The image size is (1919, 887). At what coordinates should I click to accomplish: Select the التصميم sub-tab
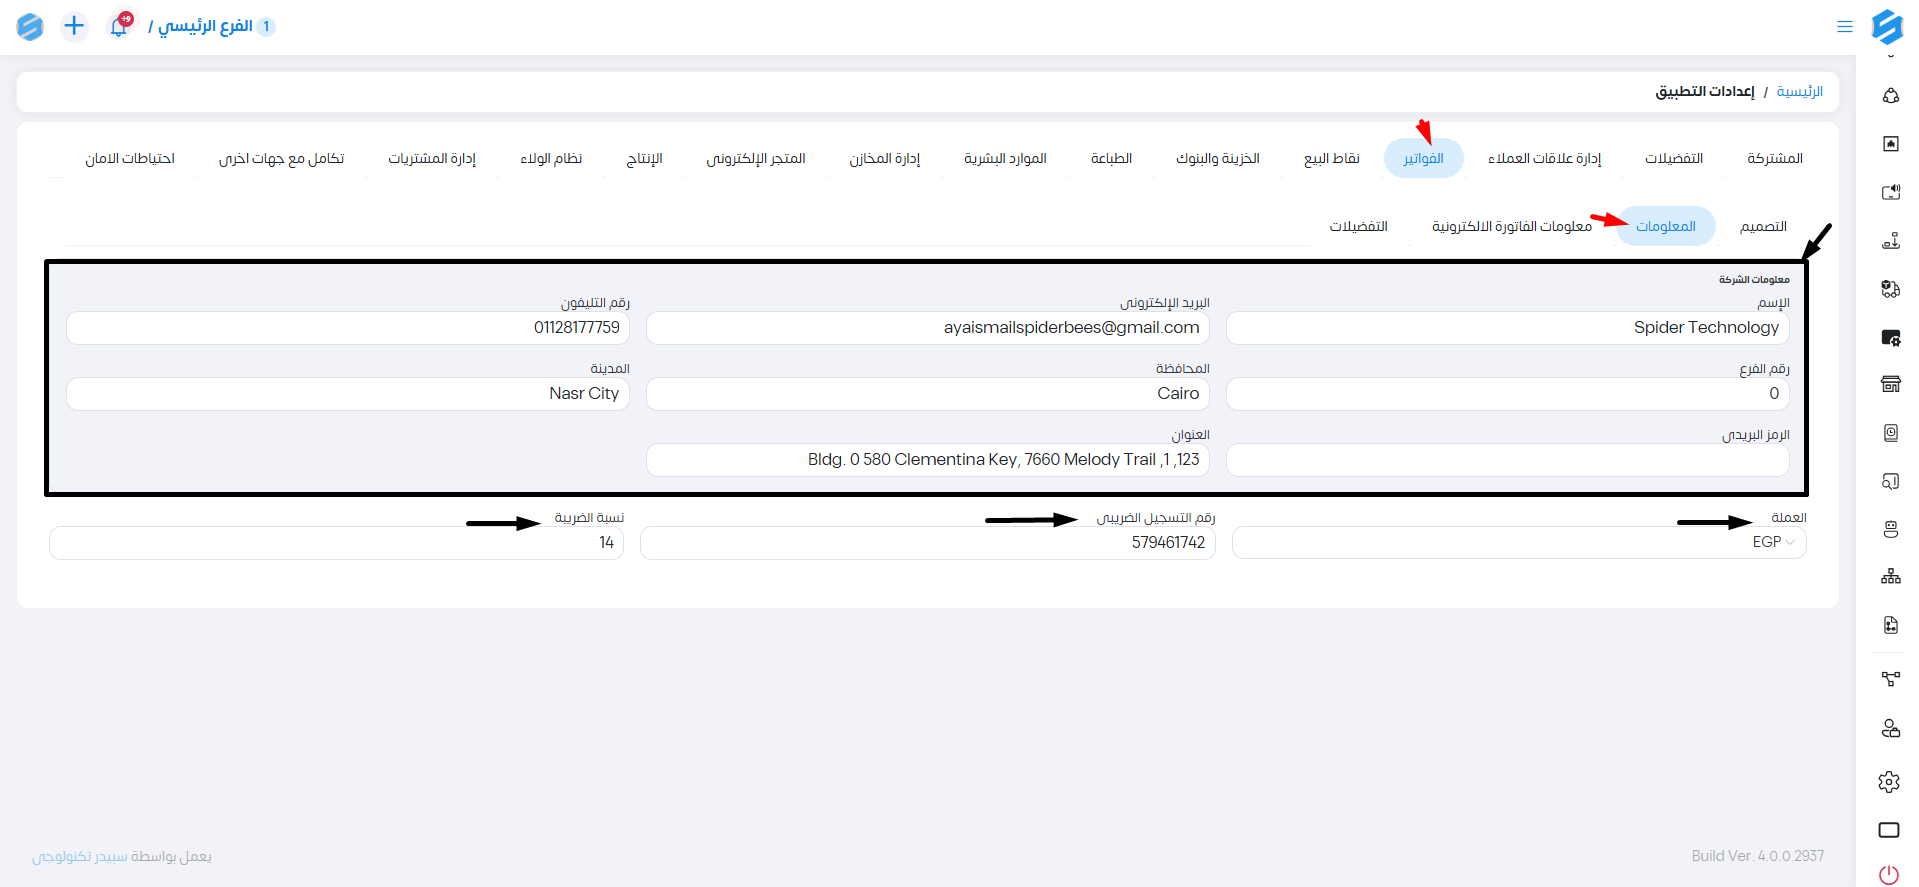tap(1763, 227)
